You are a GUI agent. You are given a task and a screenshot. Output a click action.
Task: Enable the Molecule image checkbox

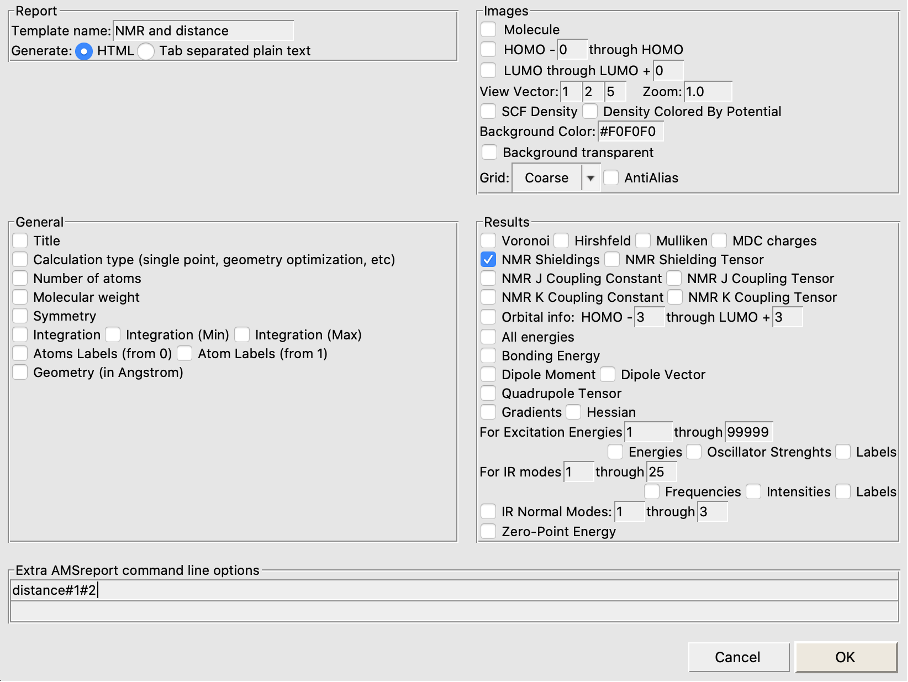click(x=488, y=30)
